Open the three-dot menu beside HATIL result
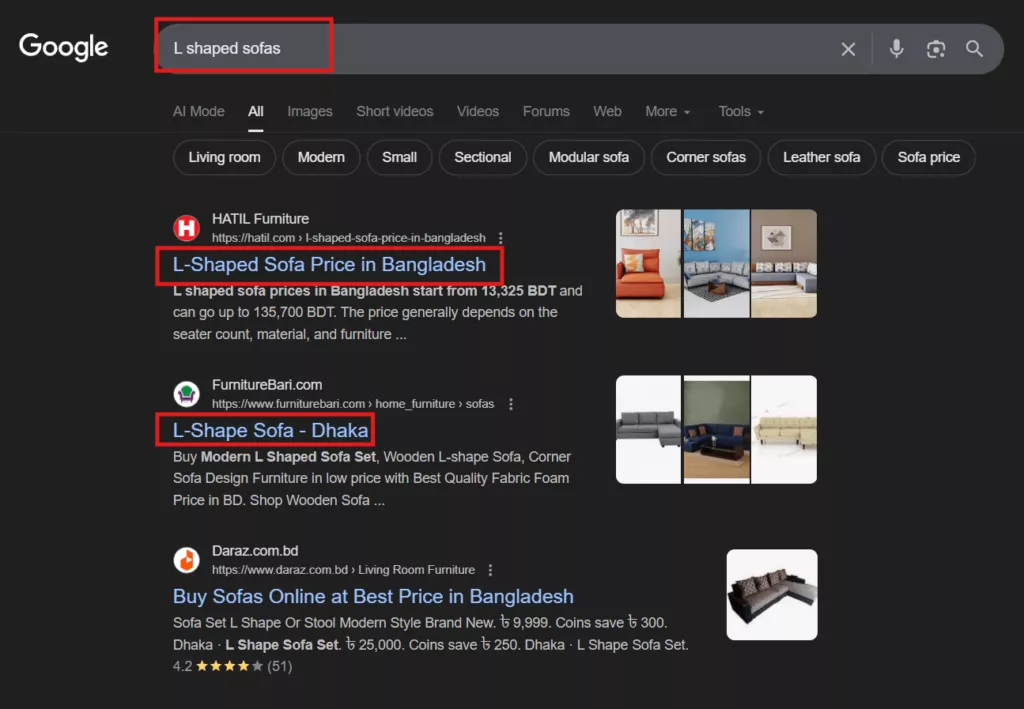 coord(501,237)
